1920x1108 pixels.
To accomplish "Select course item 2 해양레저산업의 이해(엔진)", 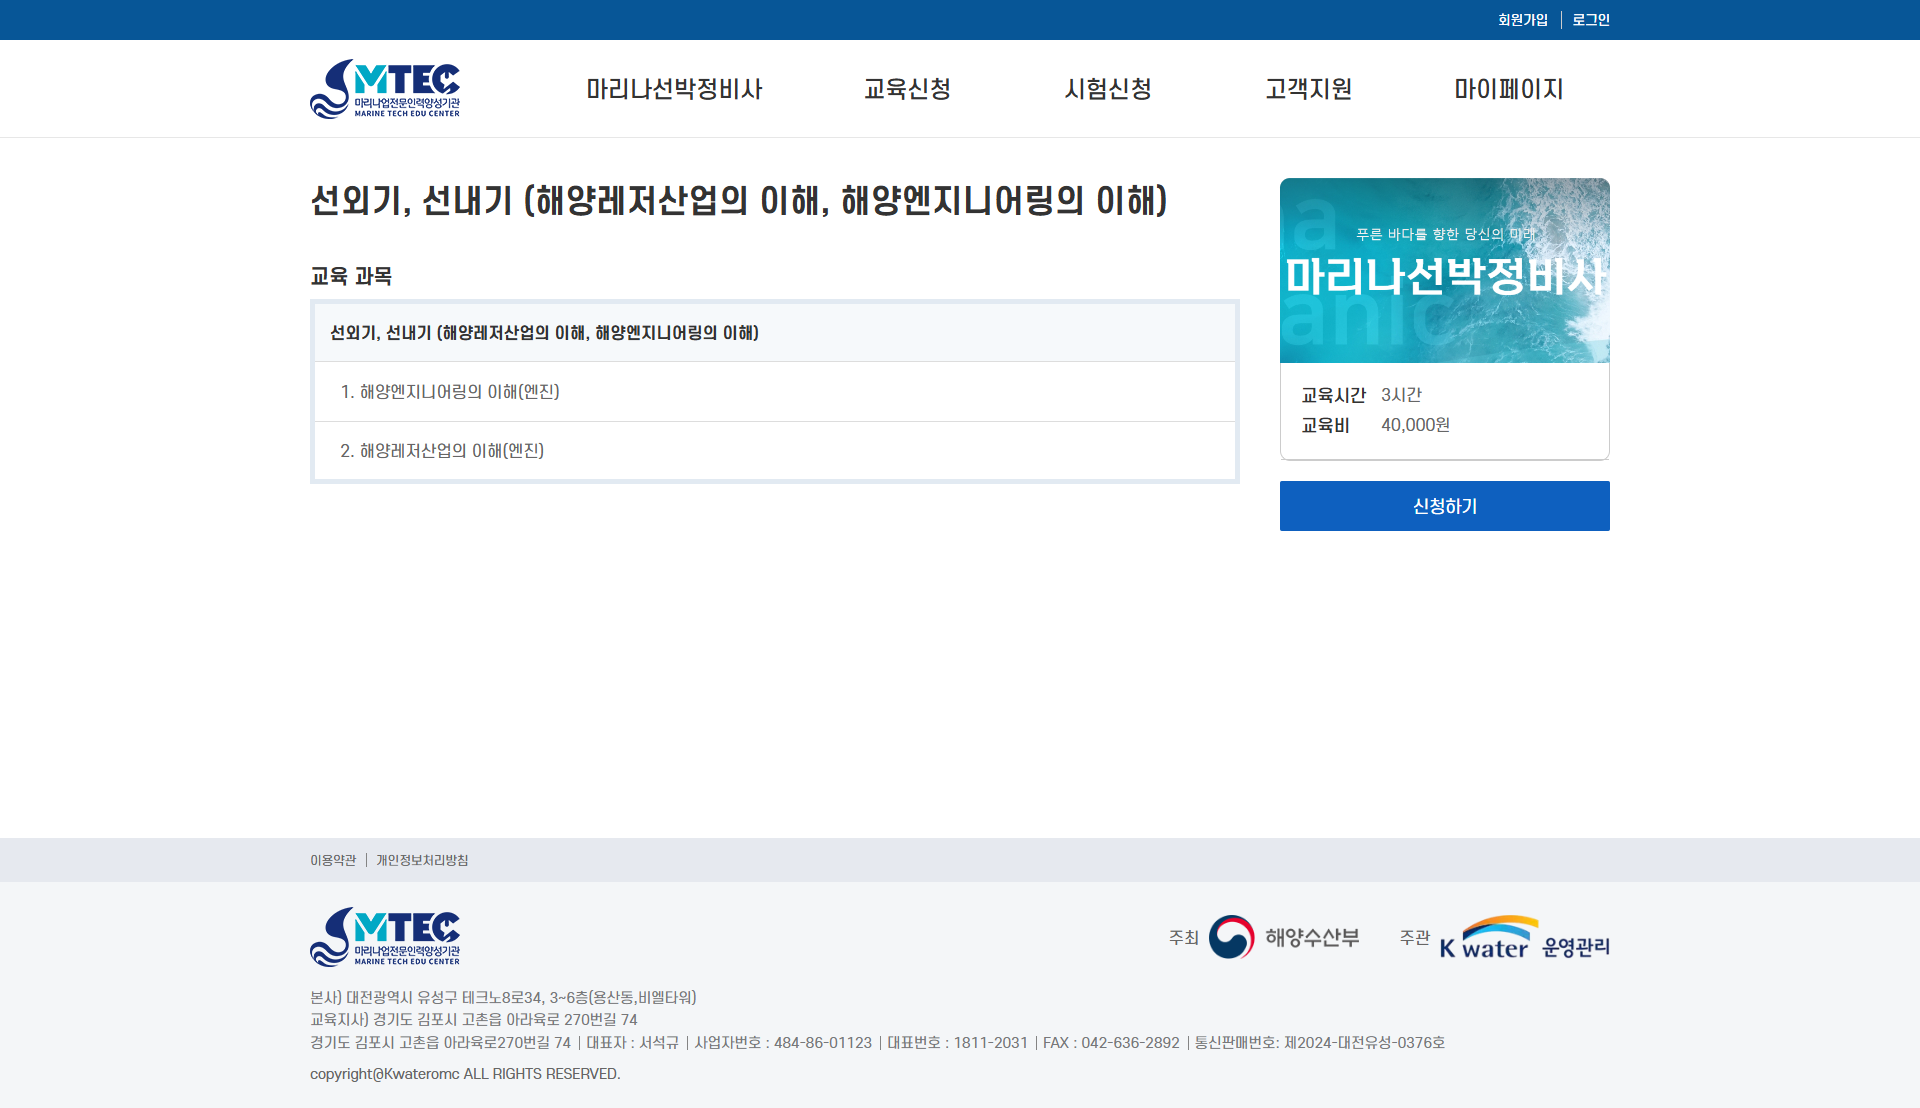I will (442, 451).
